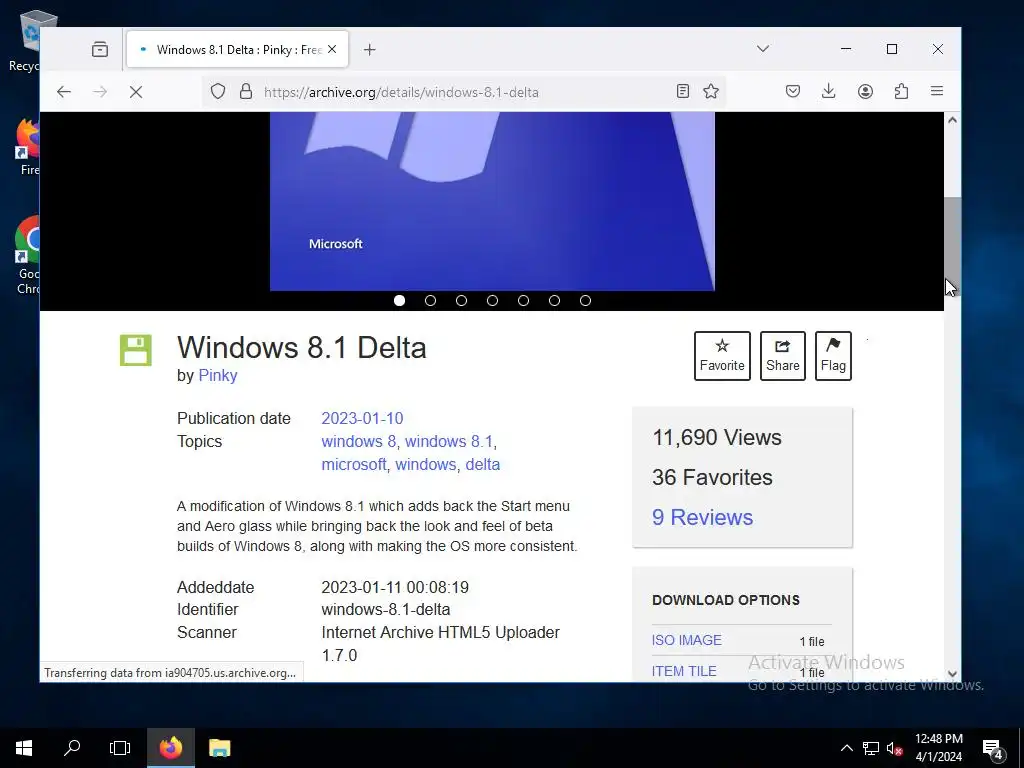Flag this archive item
The width and height of the screenshot is (1024, 768).
(833, 356)
